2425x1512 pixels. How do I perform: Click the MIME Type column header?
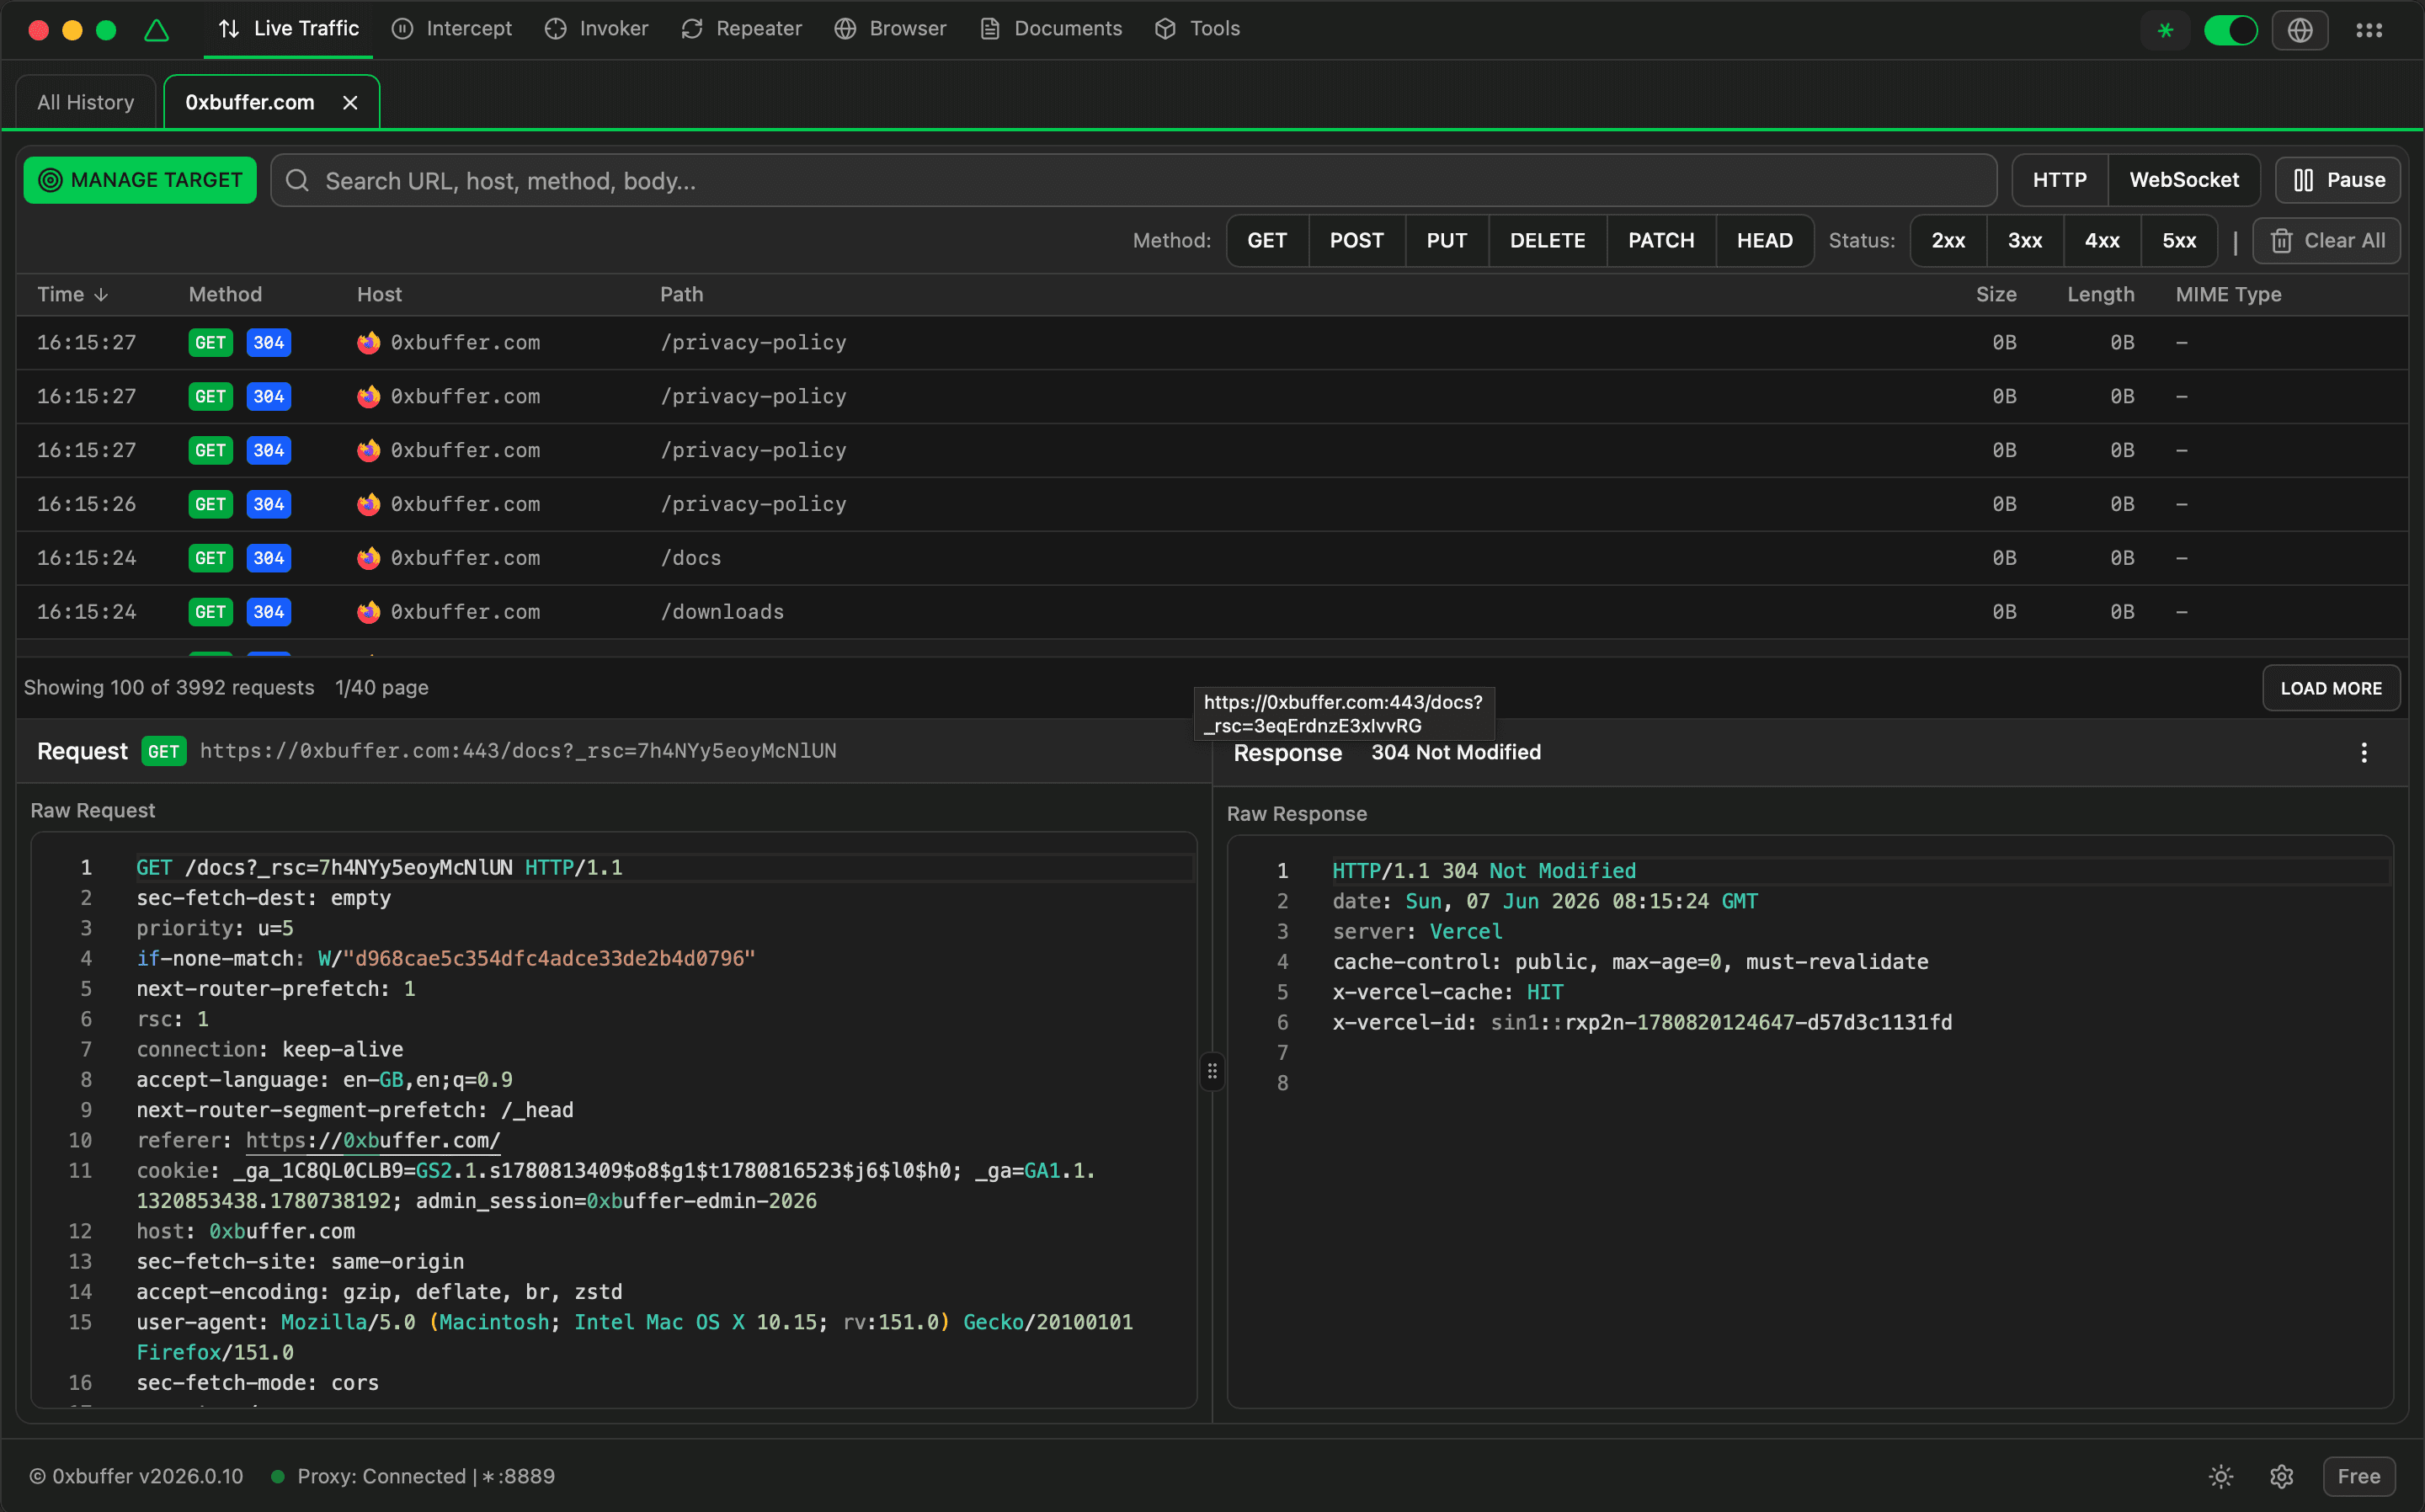pyautogui.click(x=2228, y=294)
